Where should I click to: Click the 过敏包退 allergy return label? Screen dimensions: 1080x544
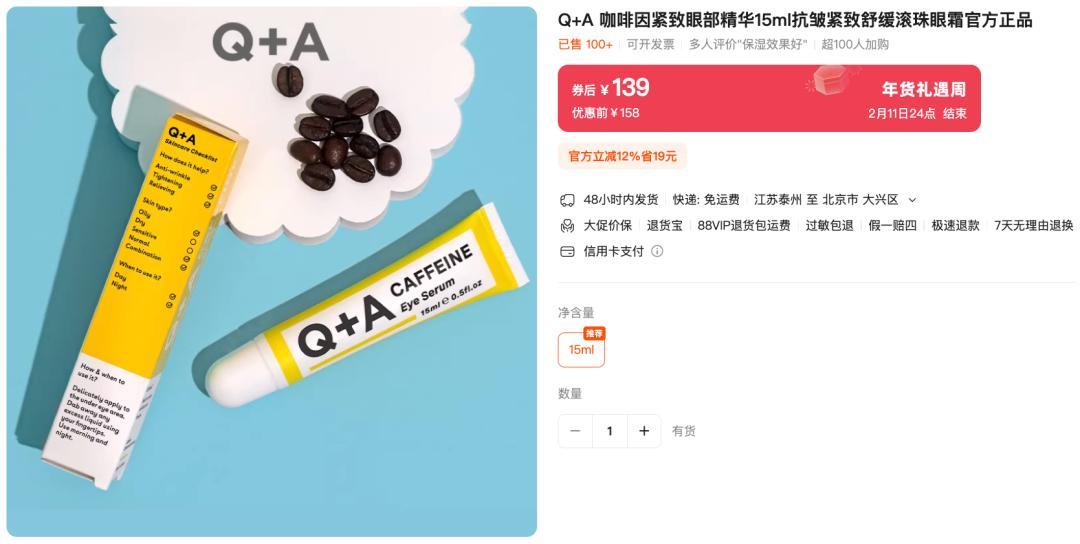(x=829, y=226)
